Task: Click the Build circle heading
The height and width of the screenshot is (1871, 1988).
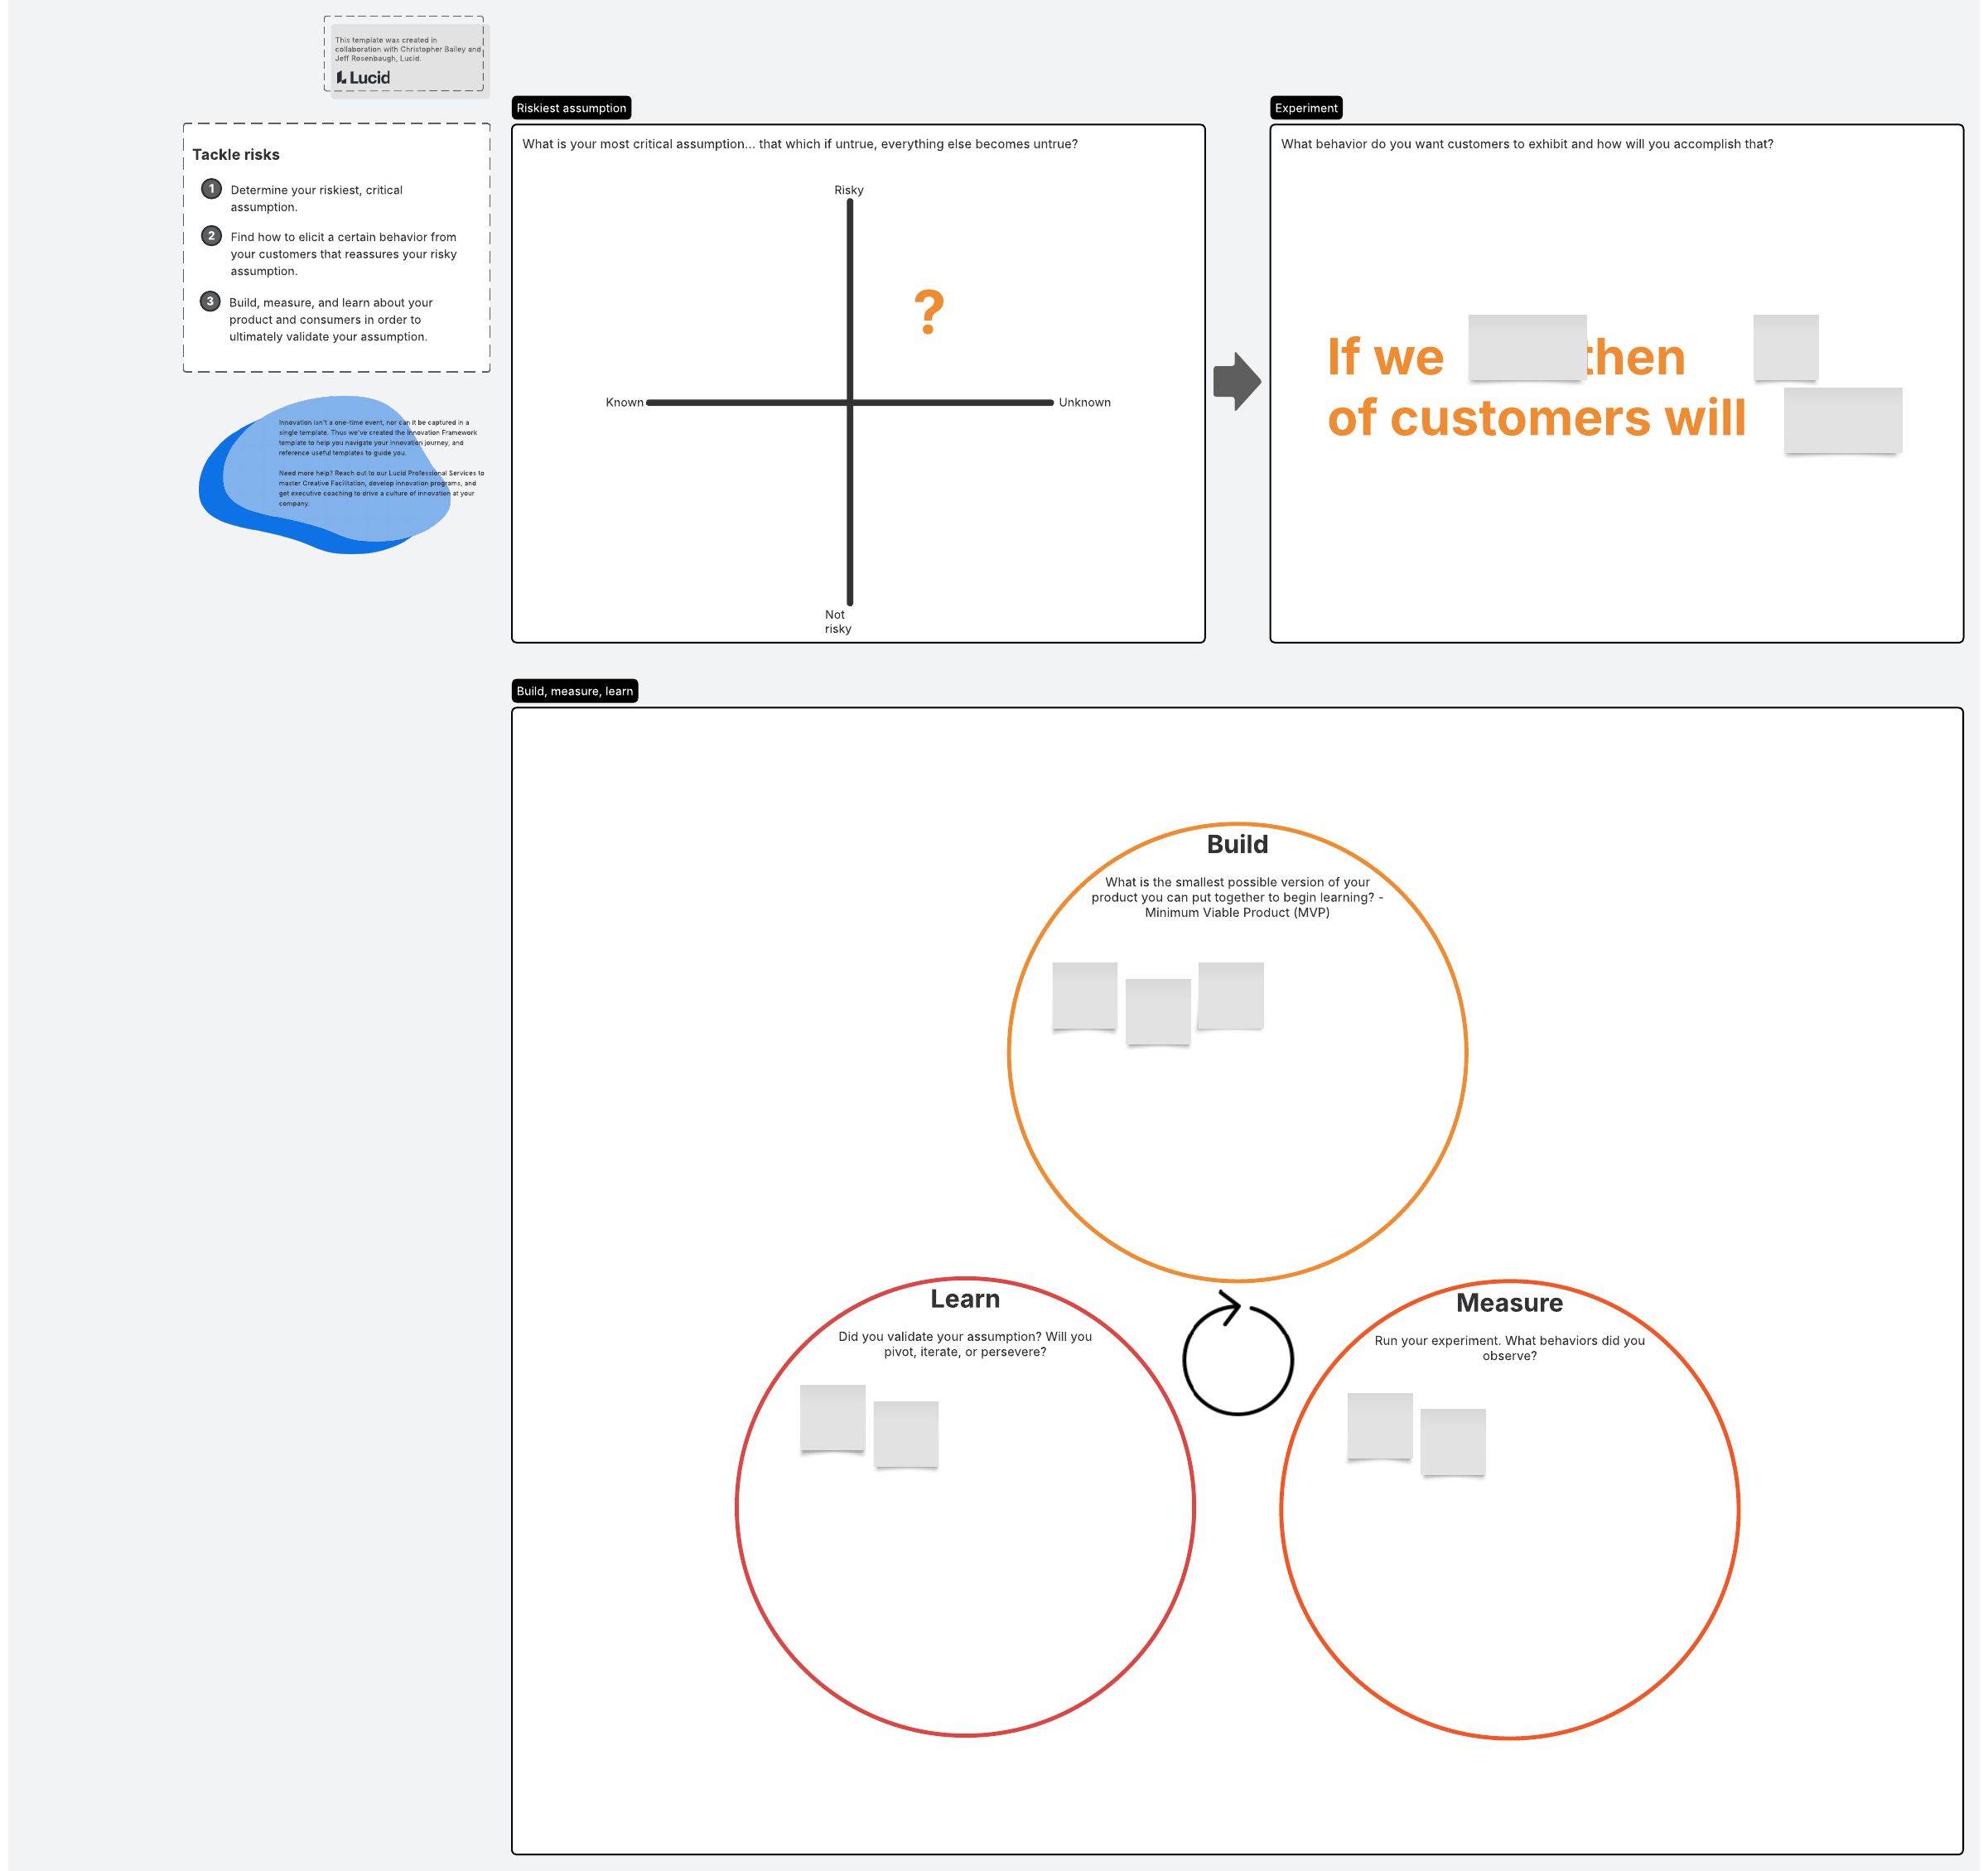Action: (1237, 844)
